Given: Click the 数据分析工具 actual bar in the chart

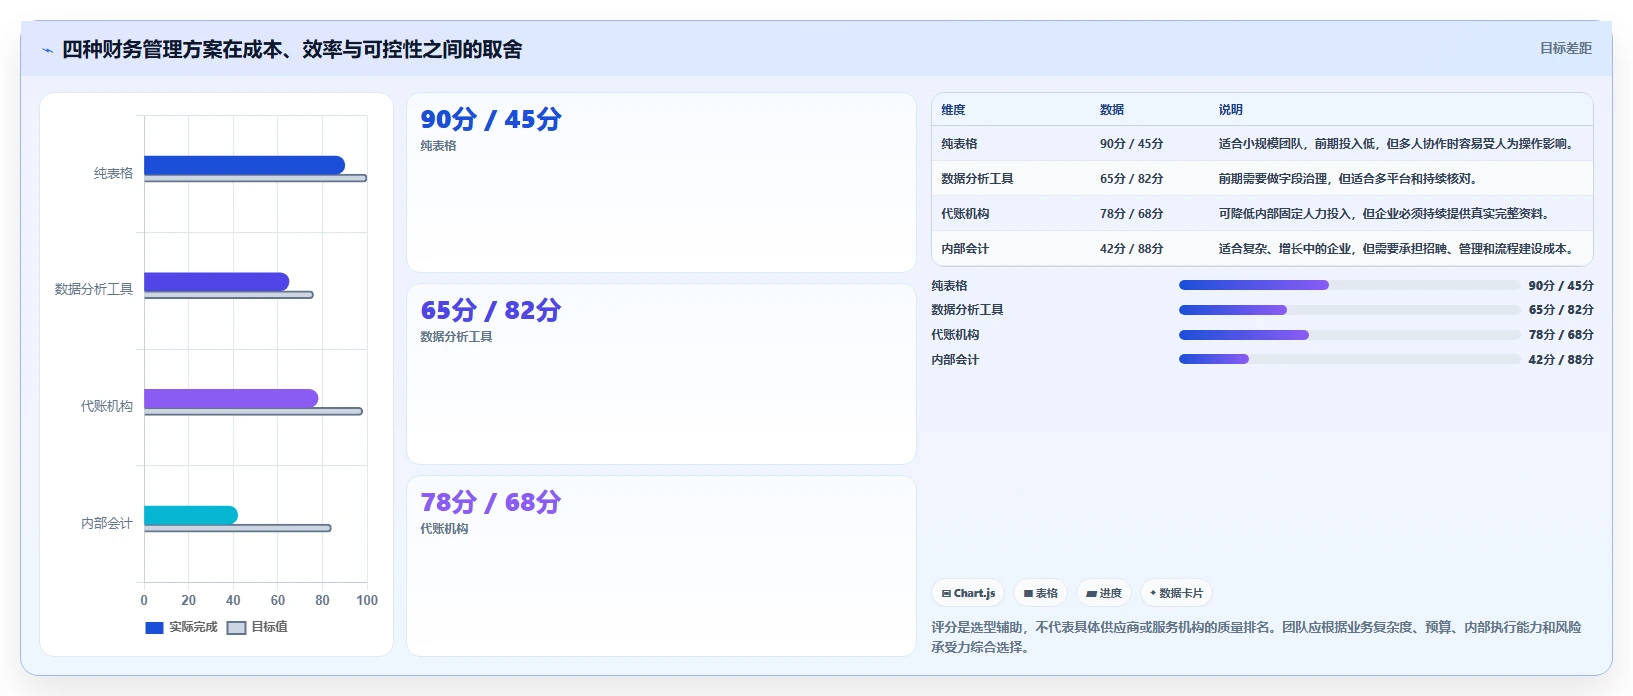Looking at the screenshot, I should point(216,282).
